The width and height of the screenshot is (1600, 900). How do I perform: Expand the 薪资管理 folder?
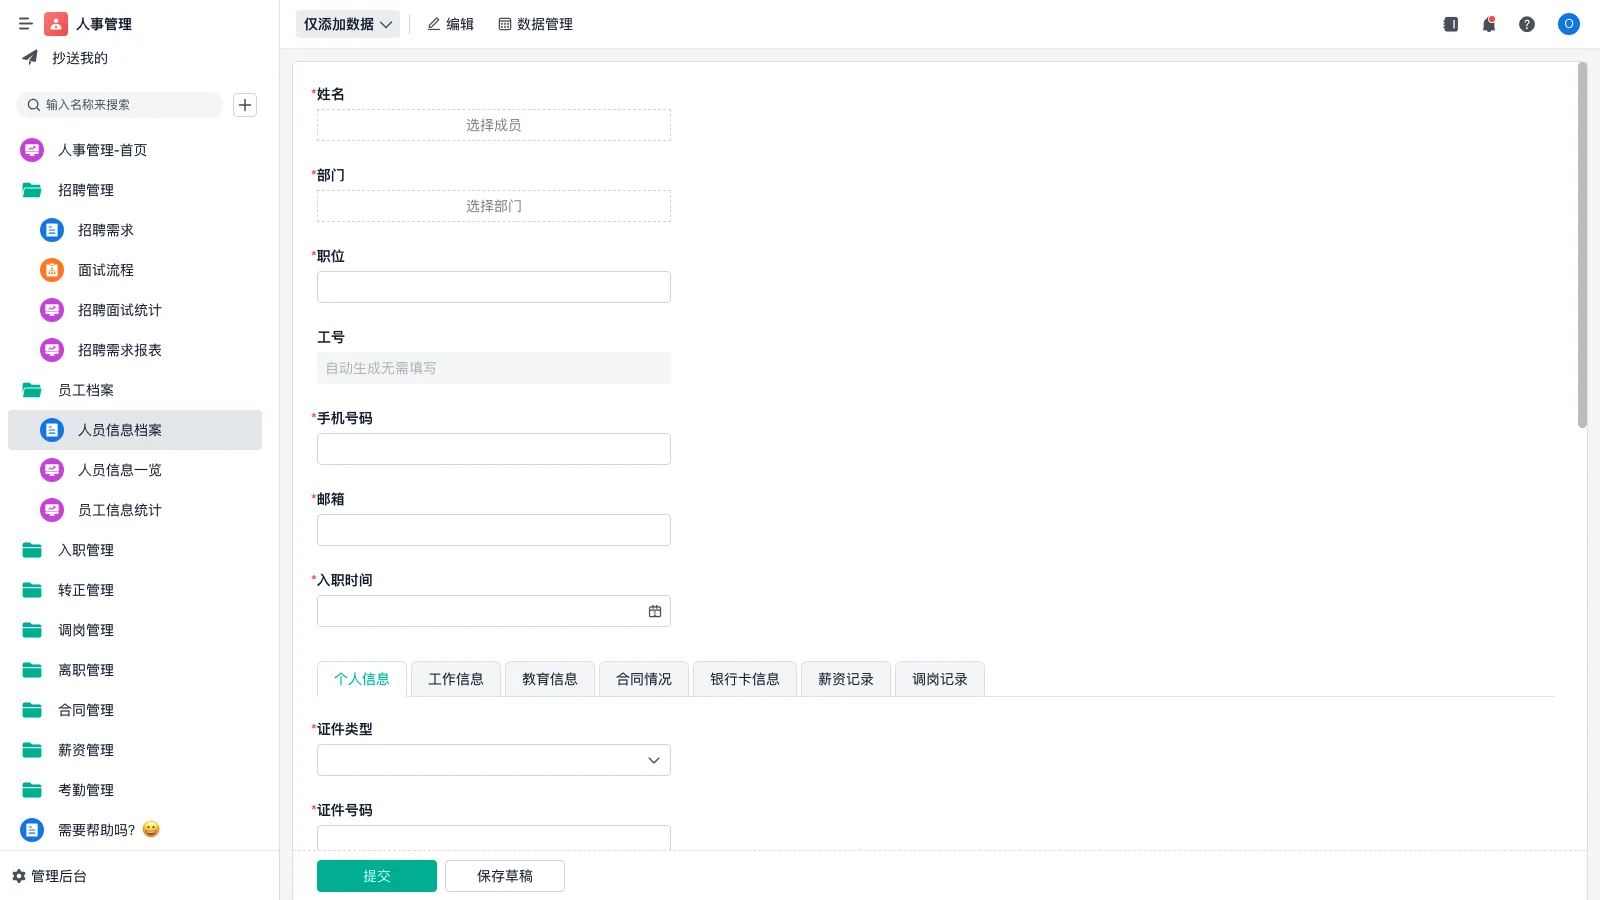click(x=85, y=750)
